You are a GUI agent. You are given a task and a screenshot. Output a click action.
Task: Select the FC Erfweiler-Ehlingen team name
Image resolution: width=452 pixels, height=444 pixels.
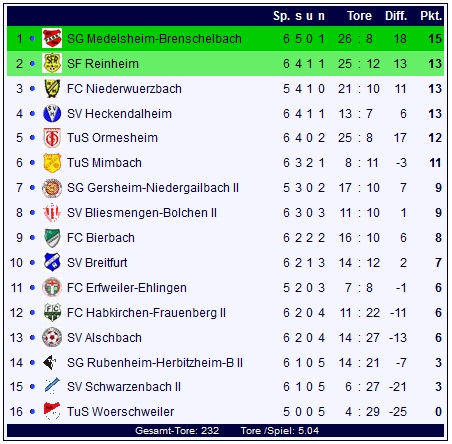point(127,288)
